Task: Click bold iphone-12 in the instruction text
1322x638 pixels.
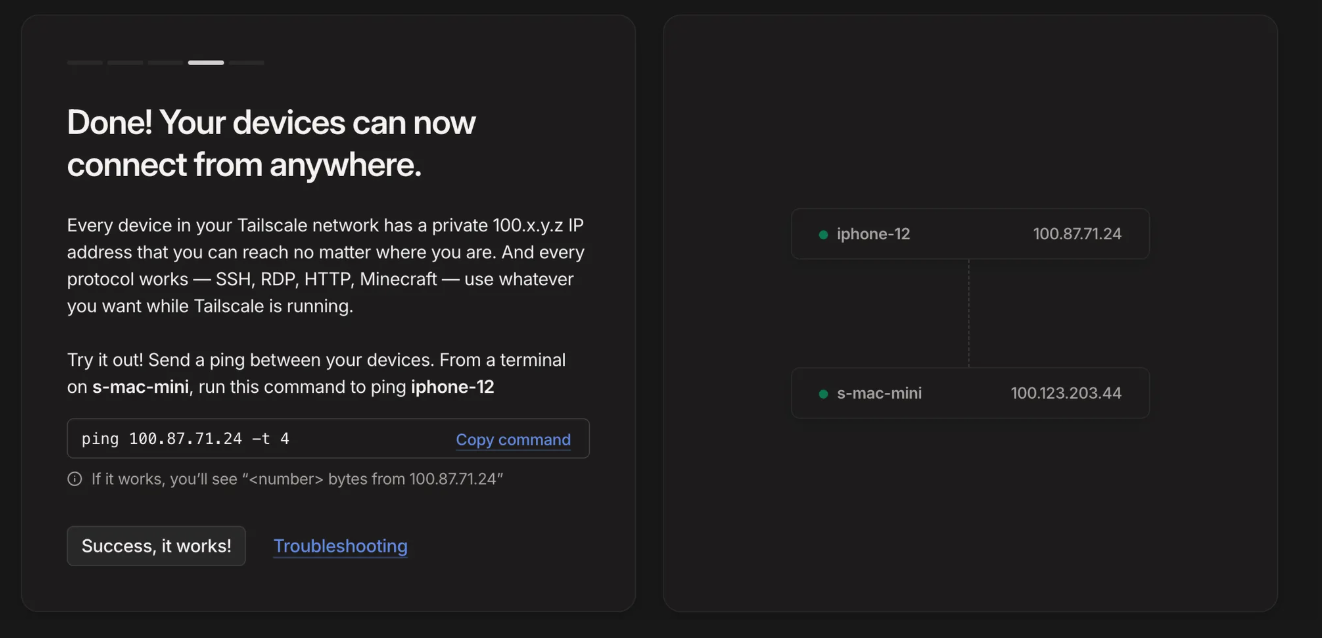Action: 452,387
